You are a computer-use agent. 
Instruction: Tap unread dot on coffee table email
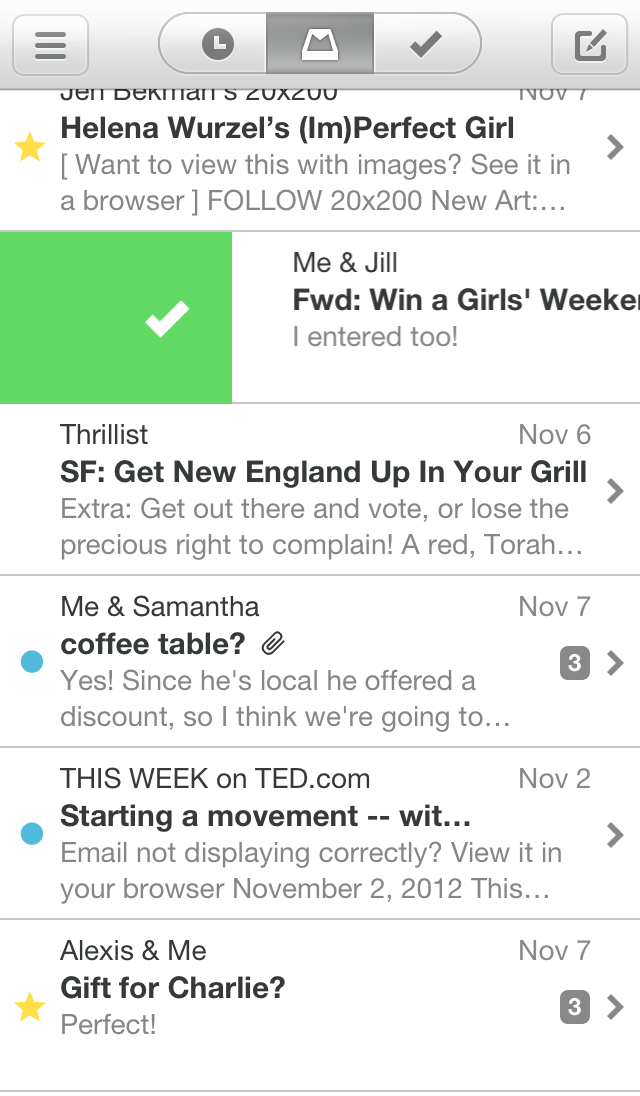pos(32,662)
